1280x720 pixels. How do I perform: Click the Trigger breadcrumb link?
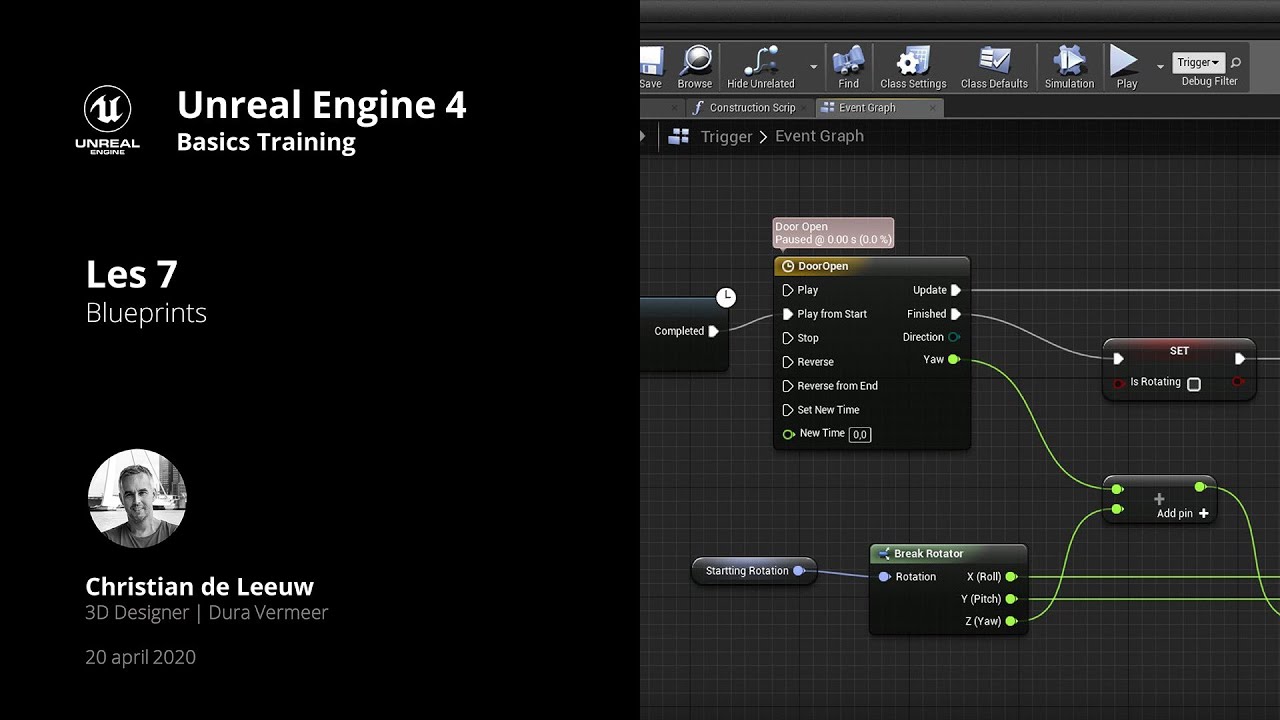(726, 137)
